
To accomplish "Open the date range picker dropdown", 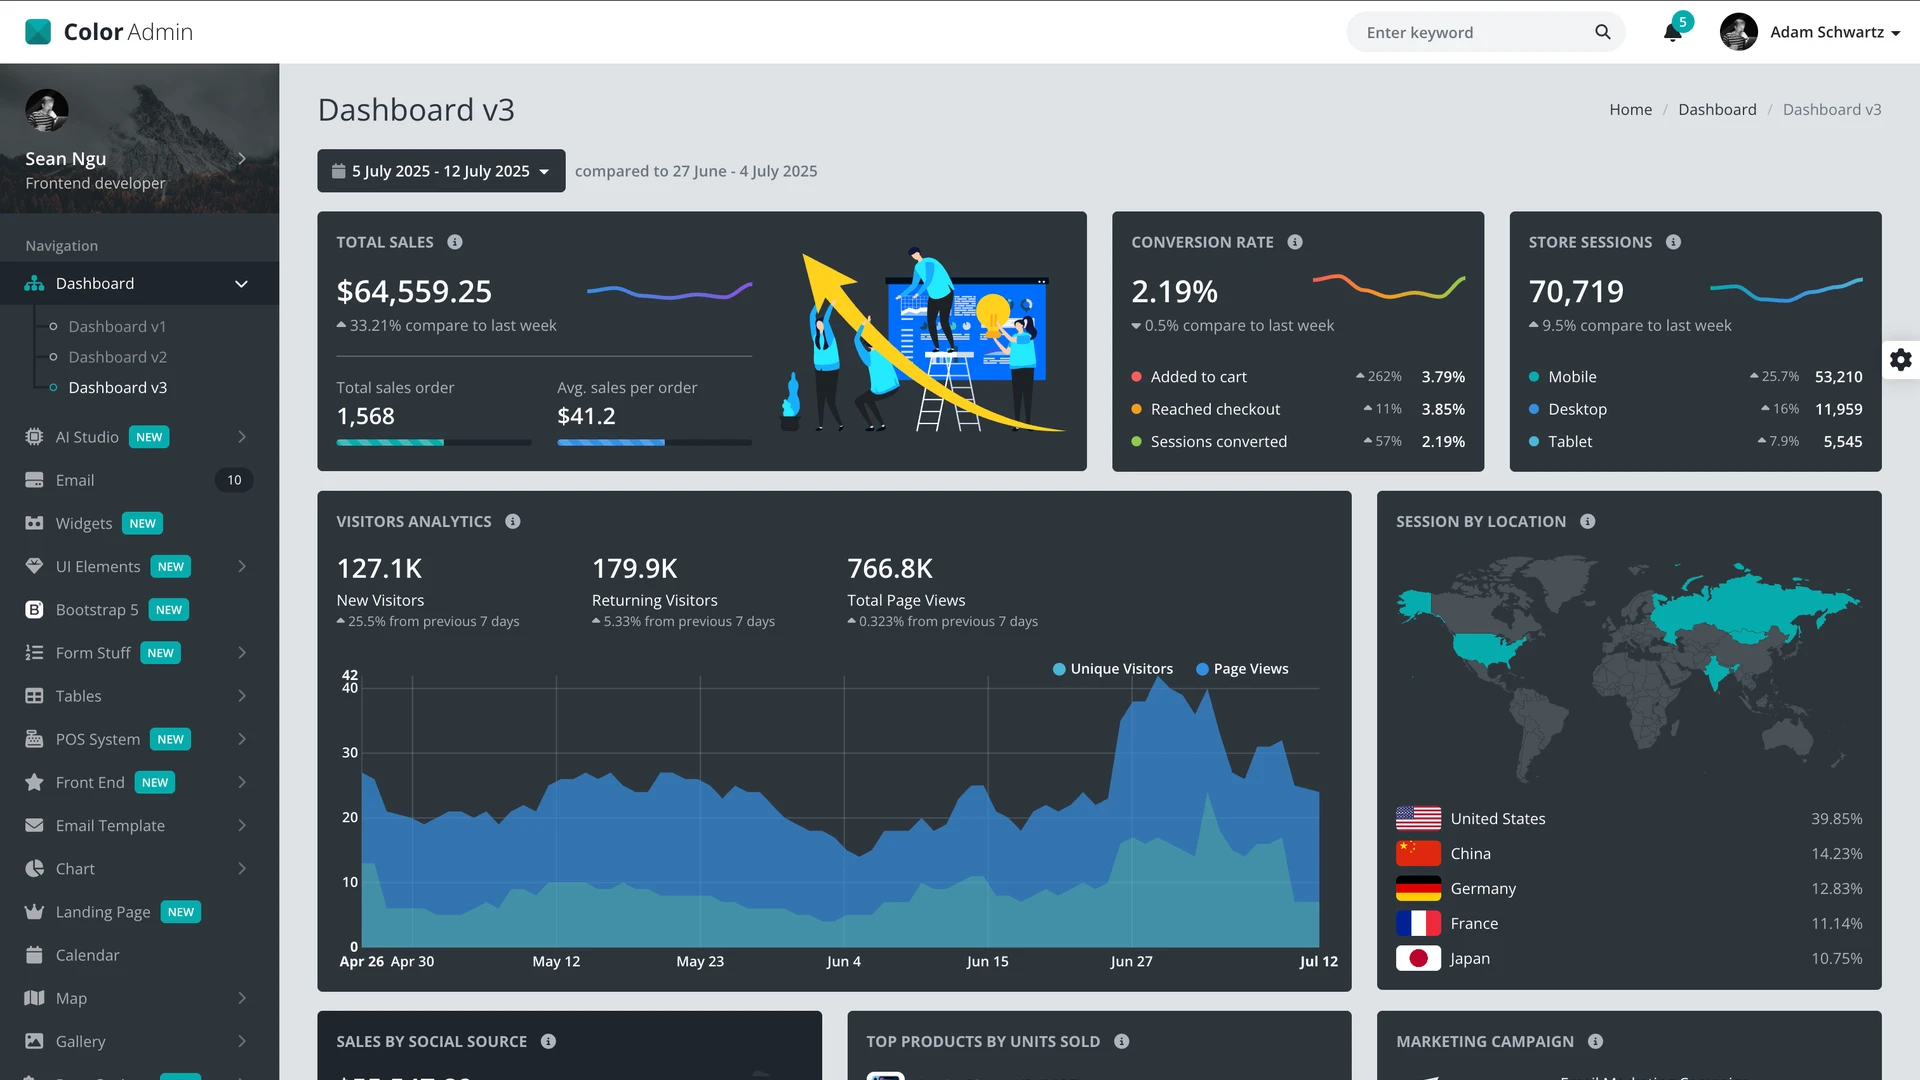I will (x=441, y=171).
